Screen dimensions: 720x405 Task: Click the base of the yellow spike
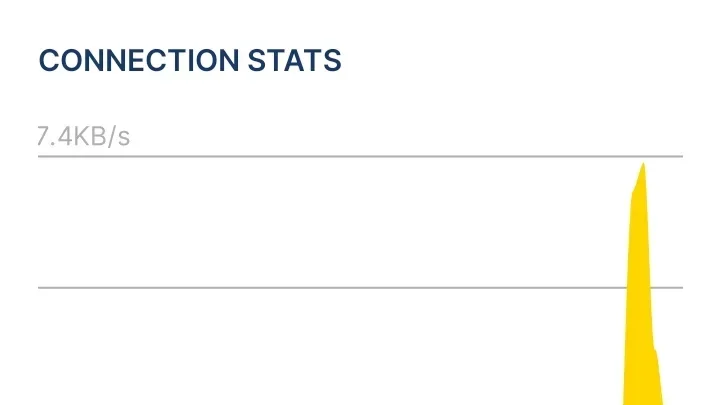[643, 398]
